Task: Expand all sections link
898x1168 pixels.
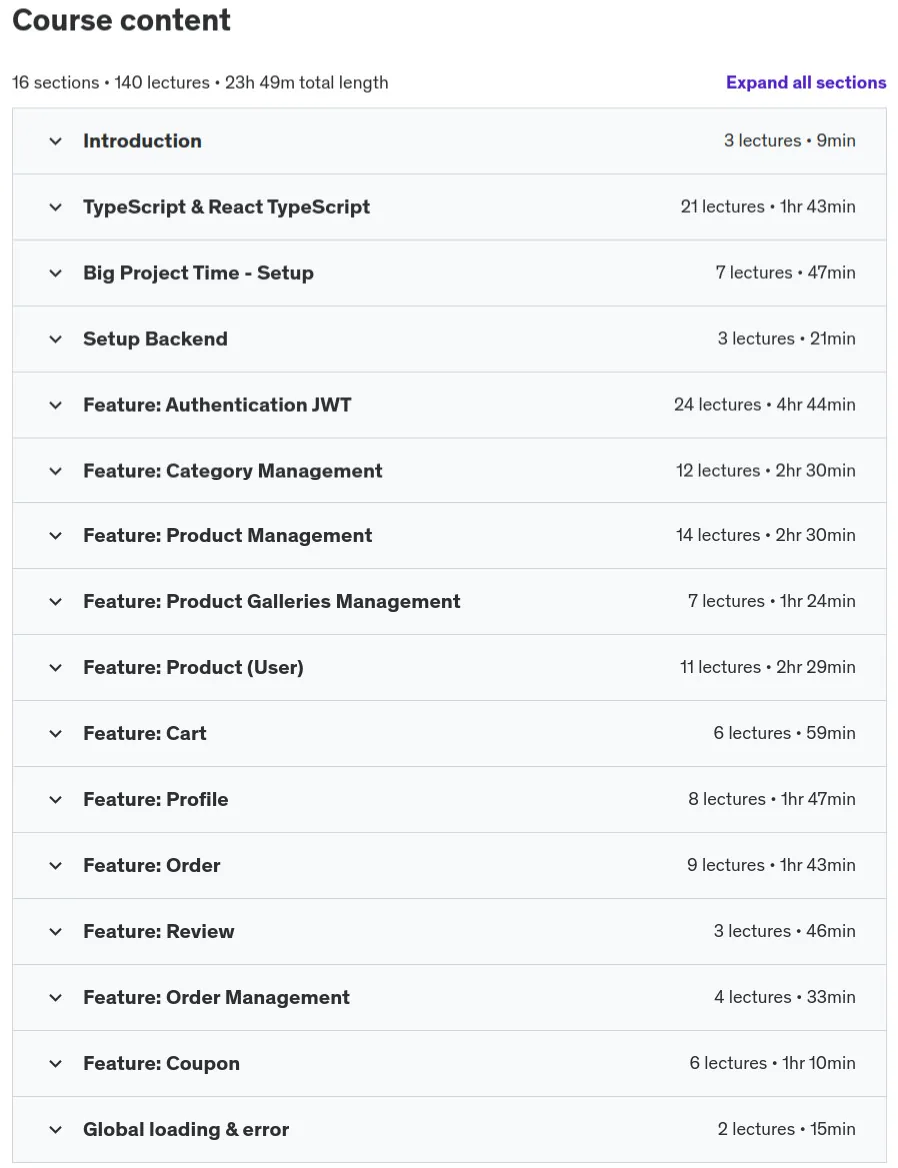Action: (x=806, y=83)
